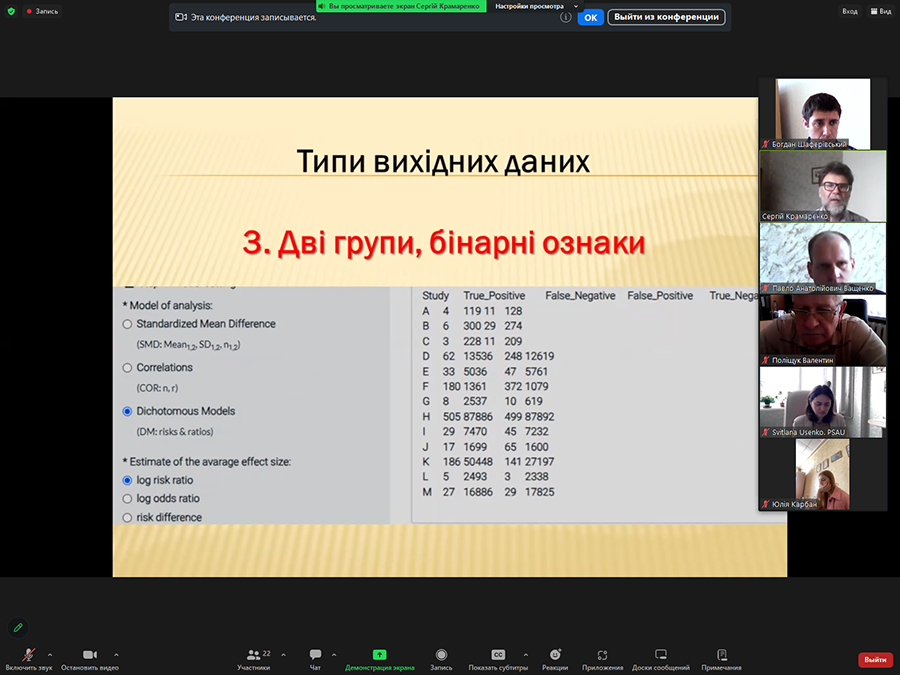
Task: Click the Study column header
Action: [x=436, y=296]
